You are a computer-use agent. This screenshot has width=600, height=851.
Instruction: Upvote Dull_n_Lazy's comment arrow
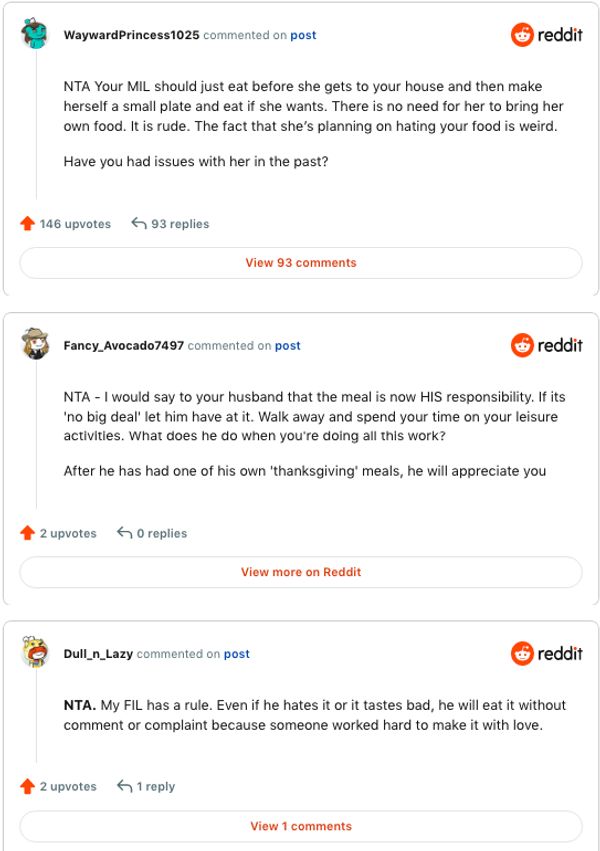[x=28, y=786]
